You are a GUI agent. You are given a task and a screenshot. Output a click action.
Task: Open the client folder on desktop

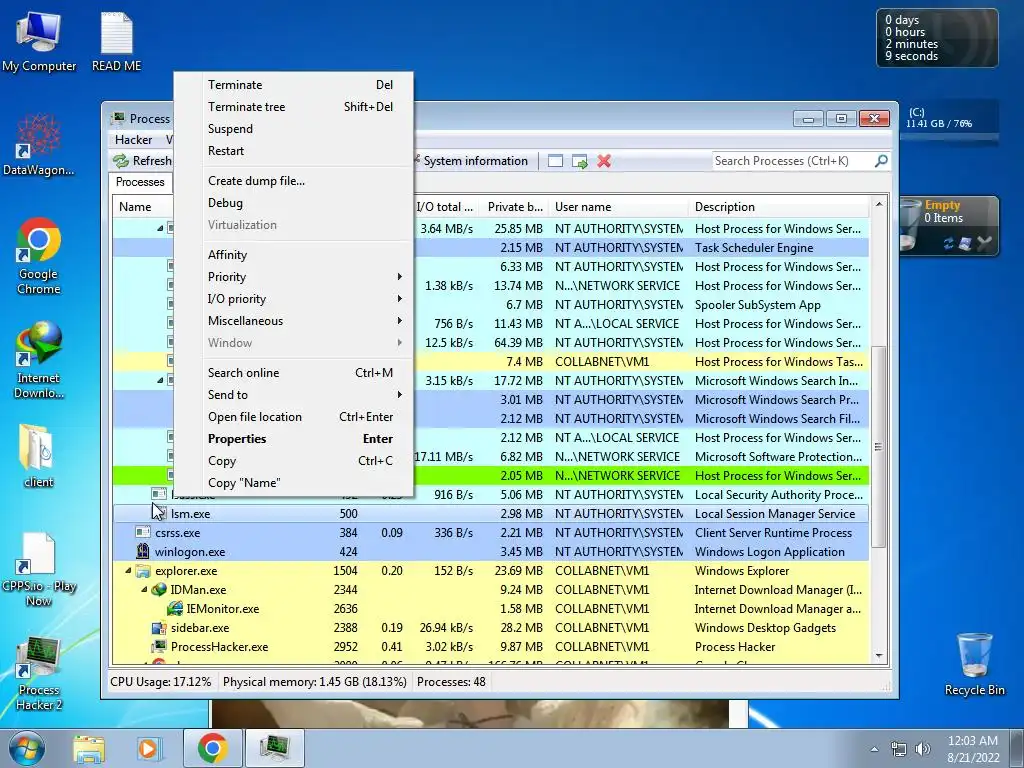click(x=37, y=456)
